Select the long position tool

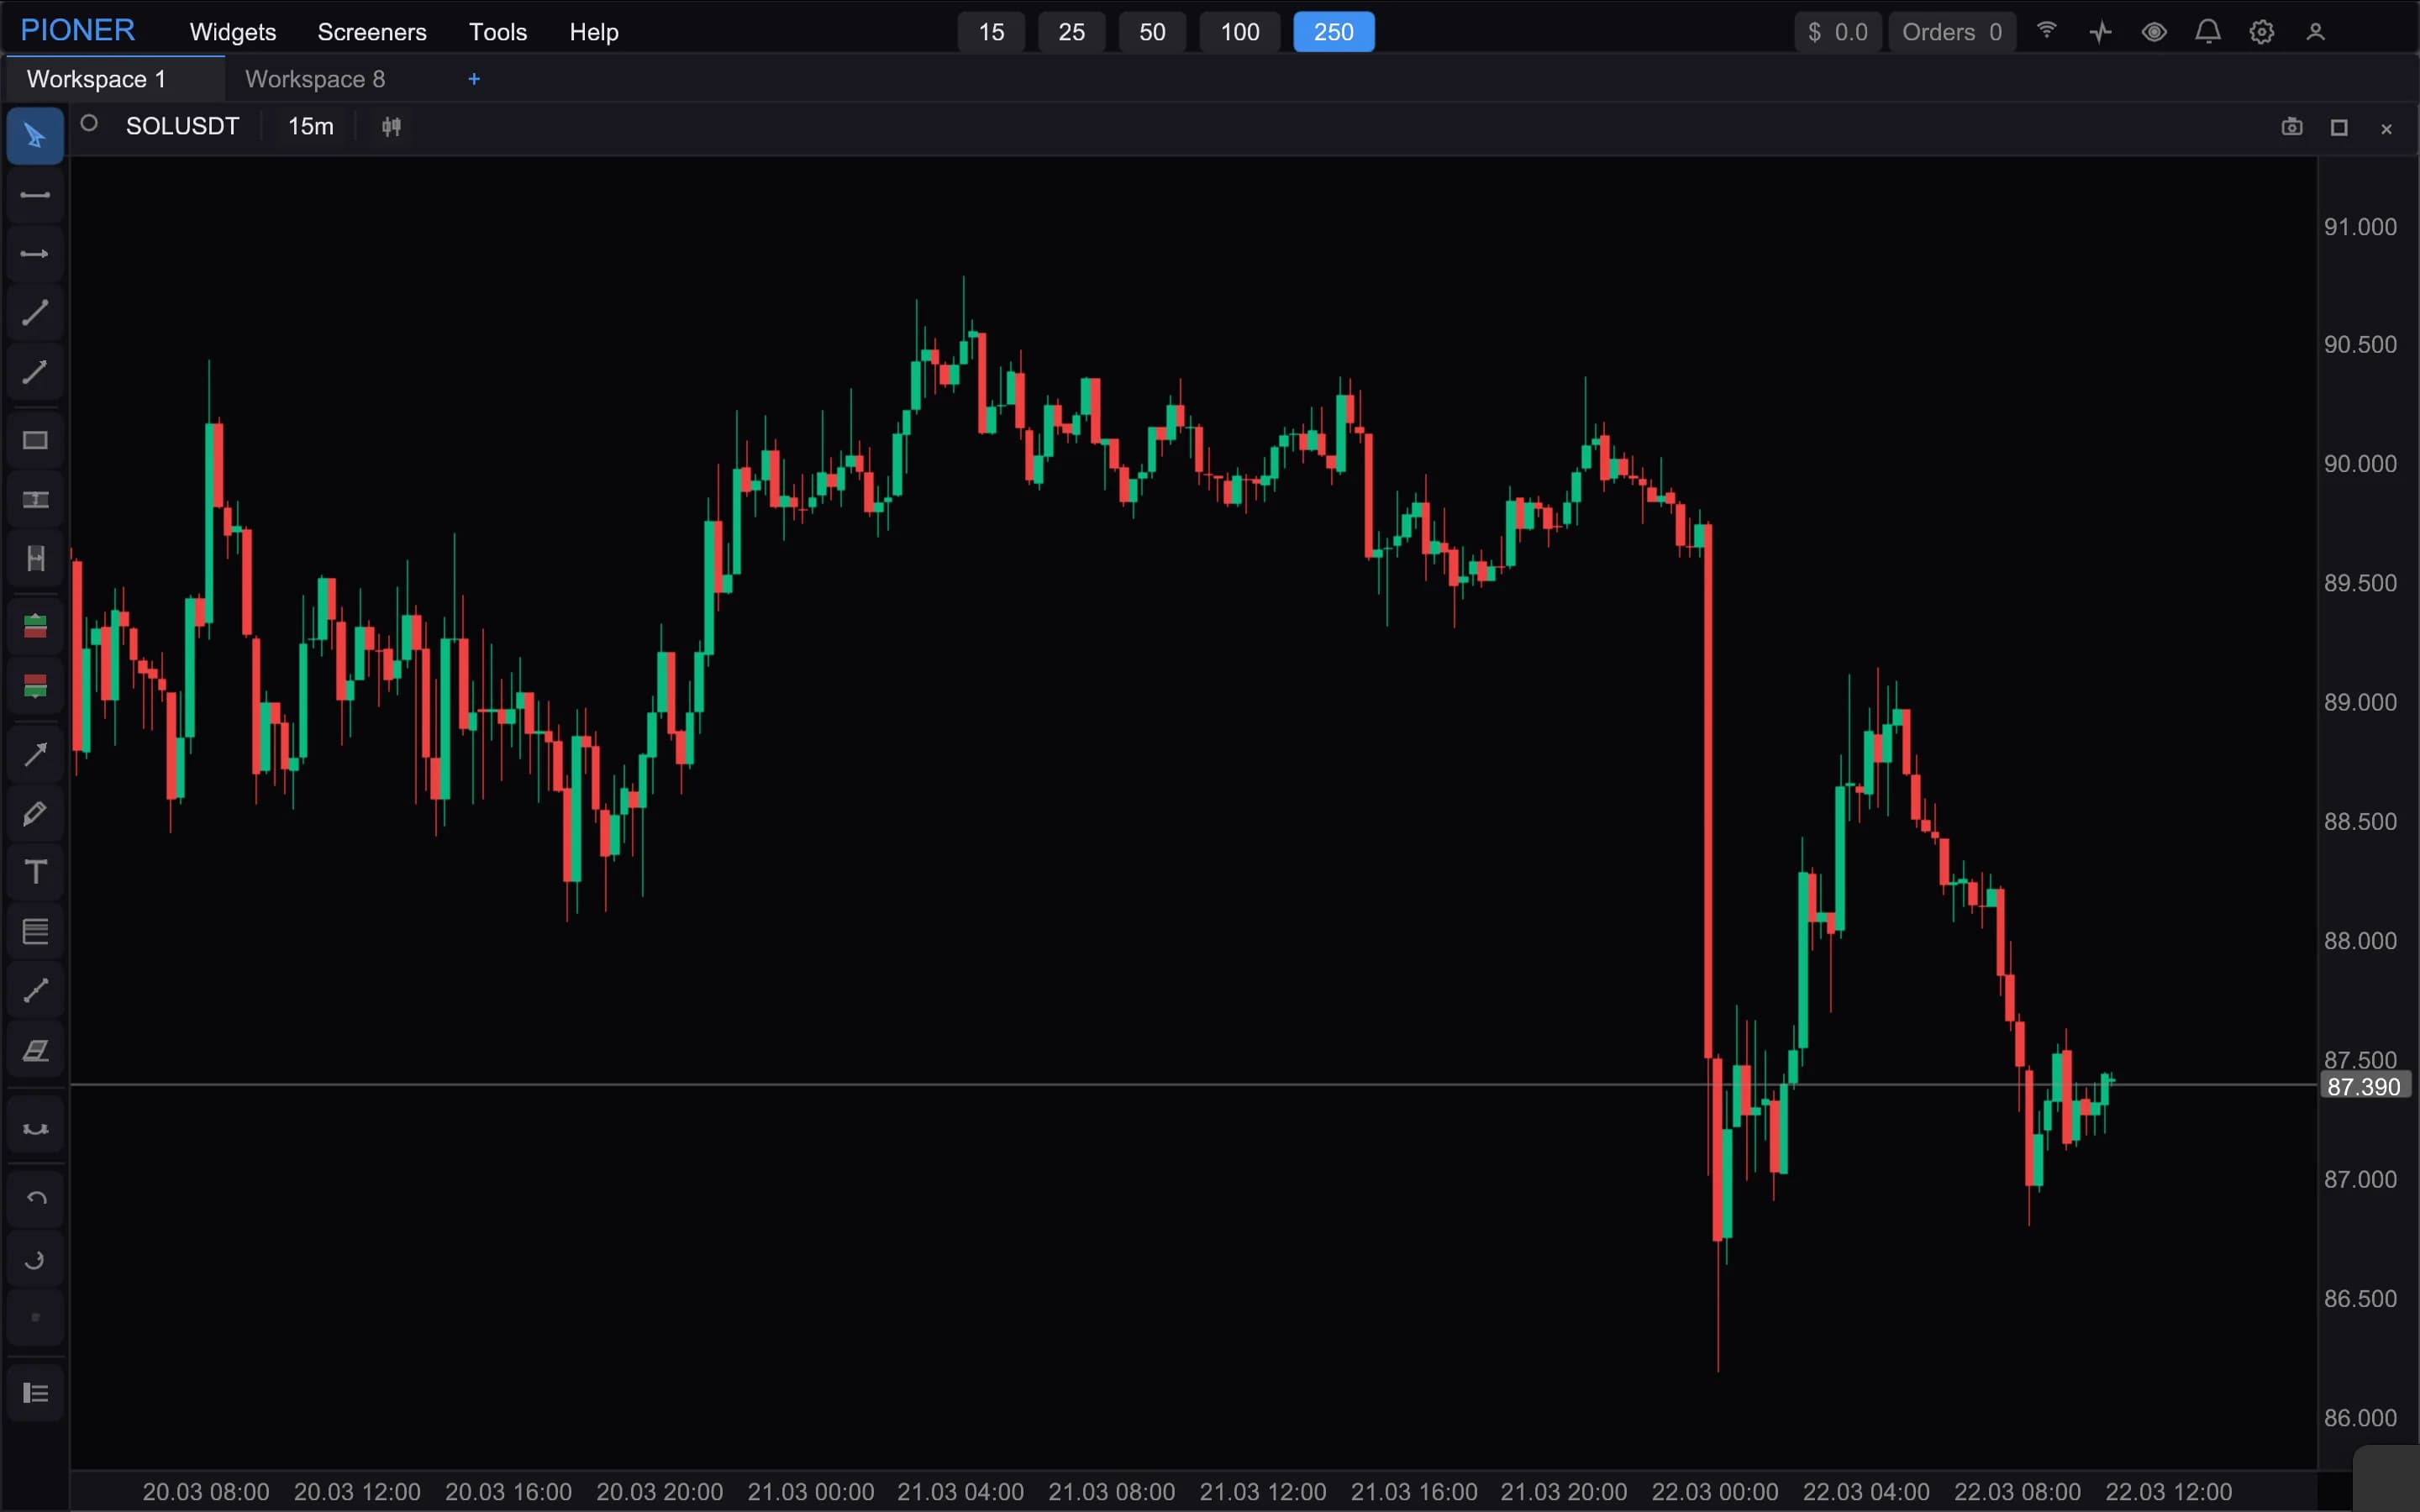click(x=35, y=627)
